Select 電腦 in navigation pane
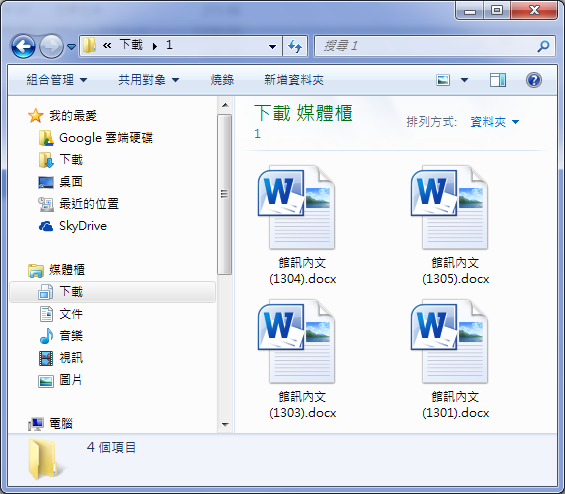Image resolution: width=565 pixels, height=494 pixels. tap(61, 423)
